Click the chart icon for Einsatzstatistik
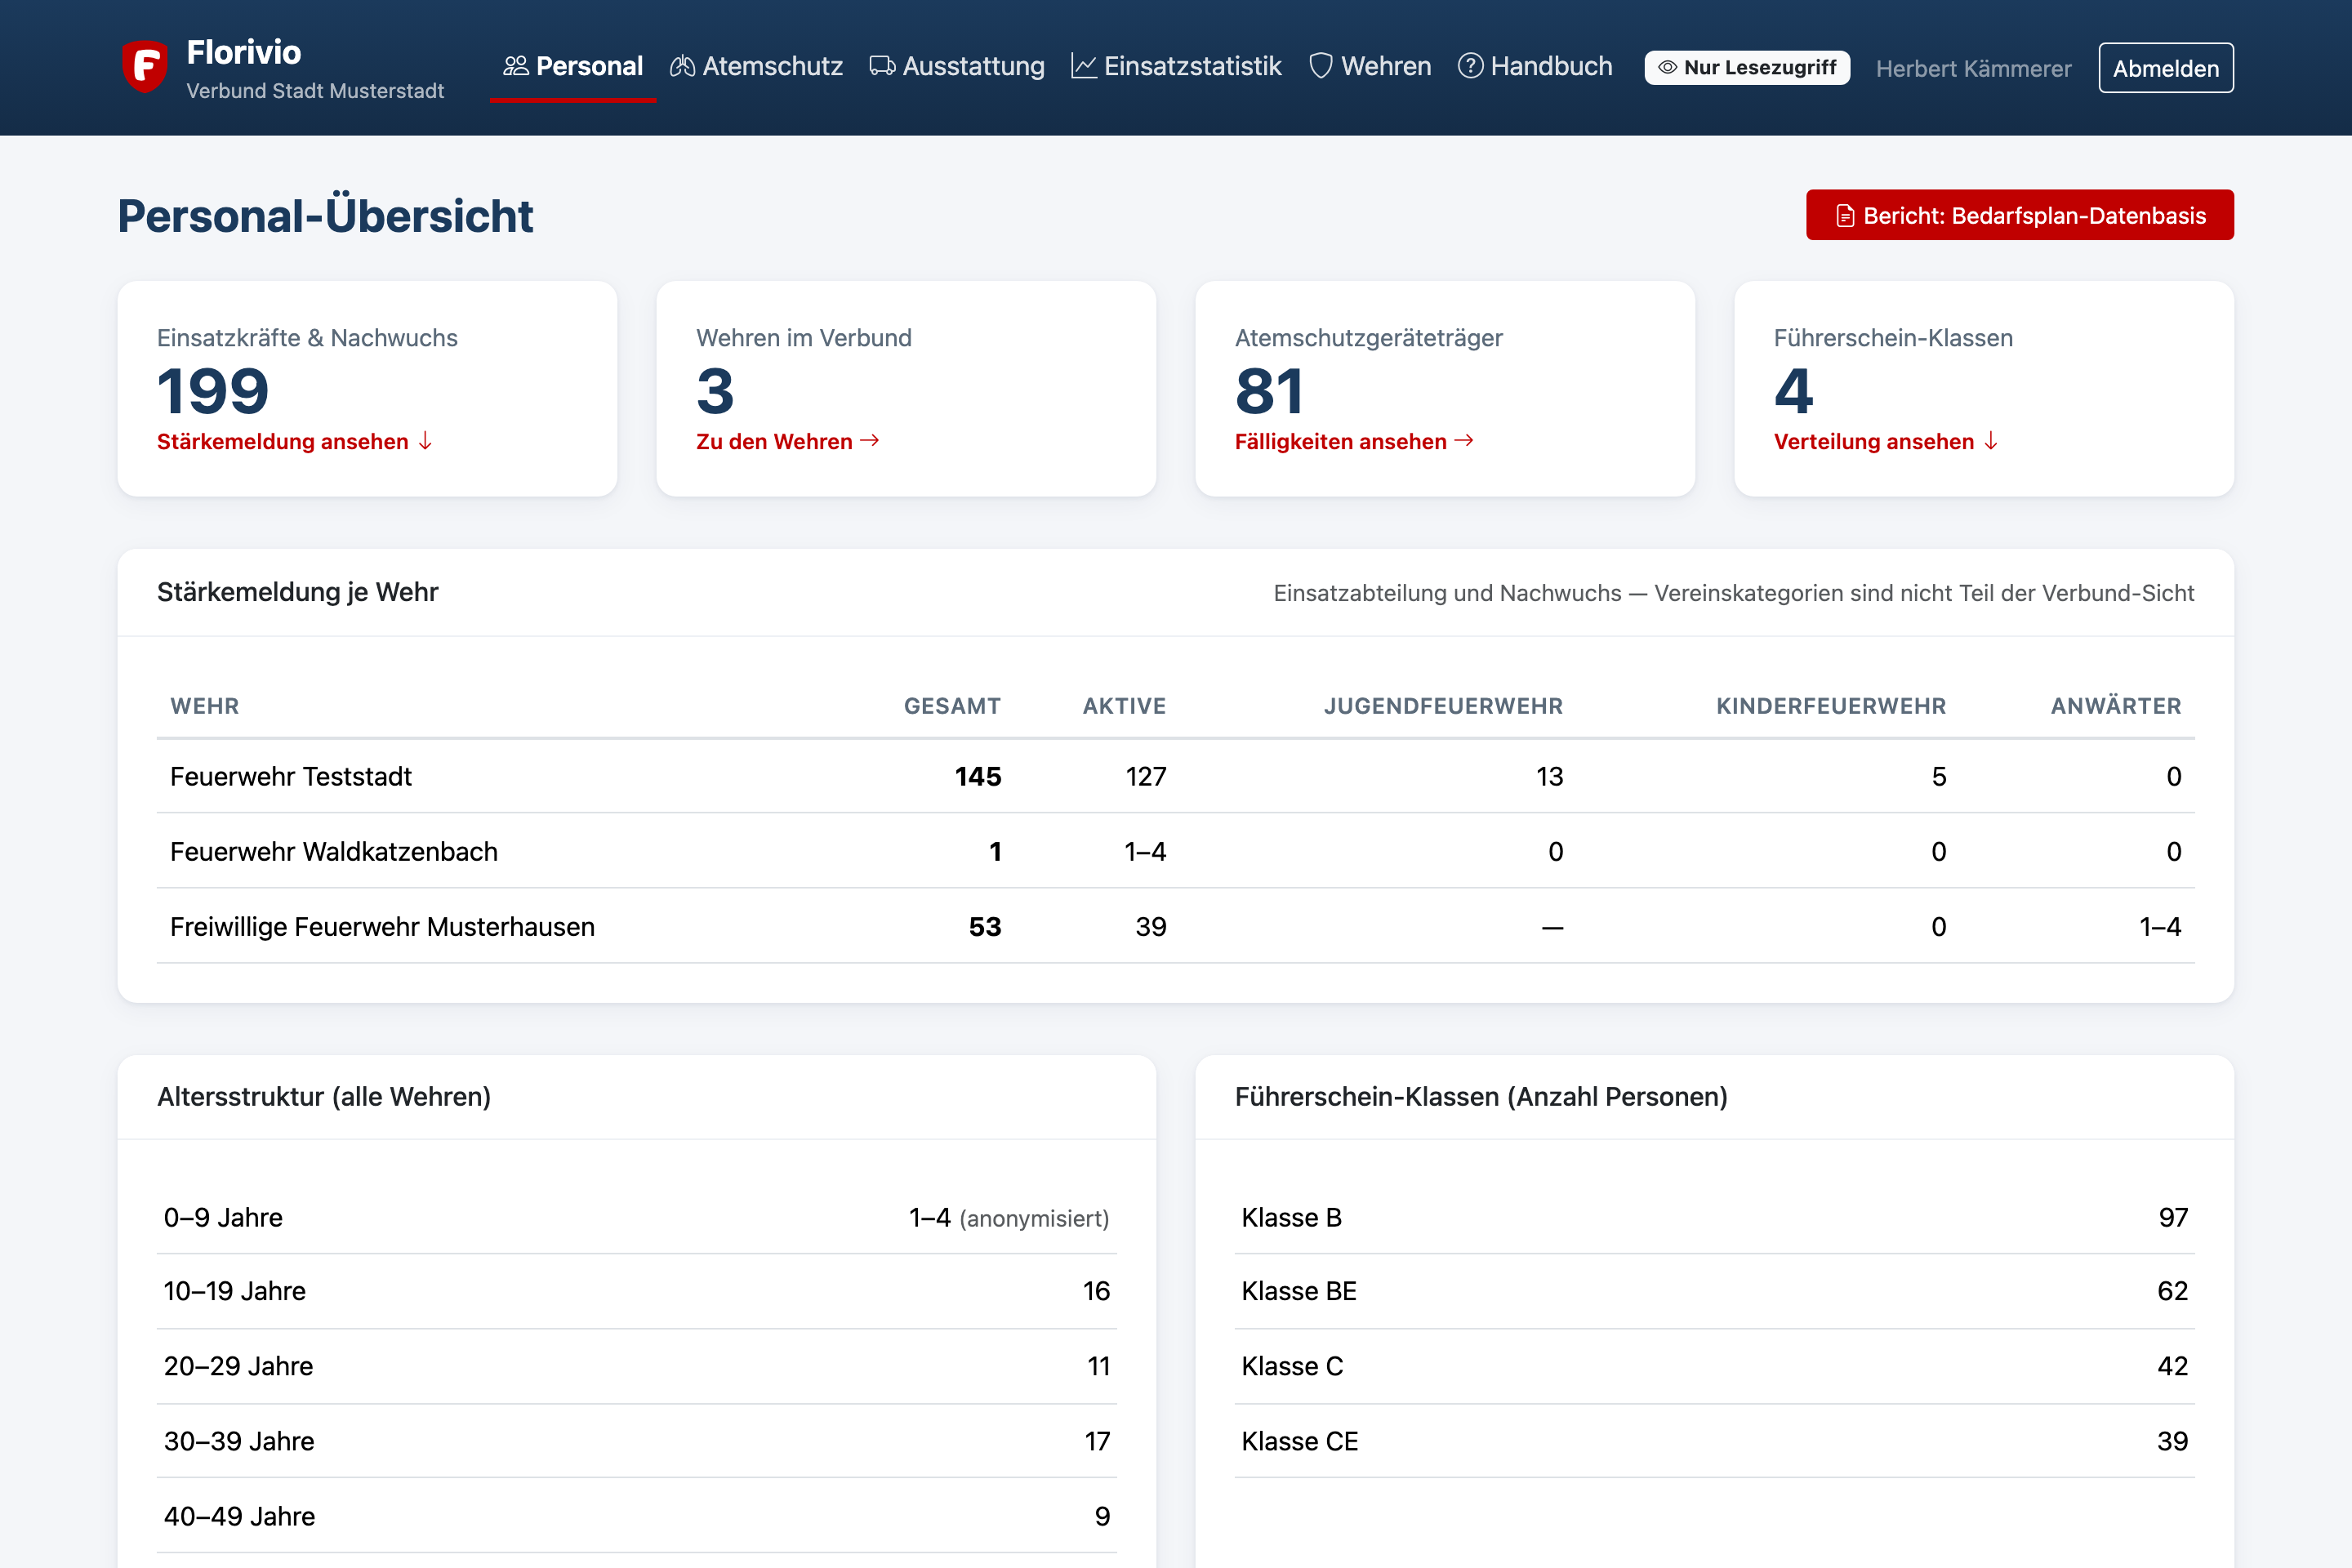2352x1568 pixels. tap(1084, 66)
